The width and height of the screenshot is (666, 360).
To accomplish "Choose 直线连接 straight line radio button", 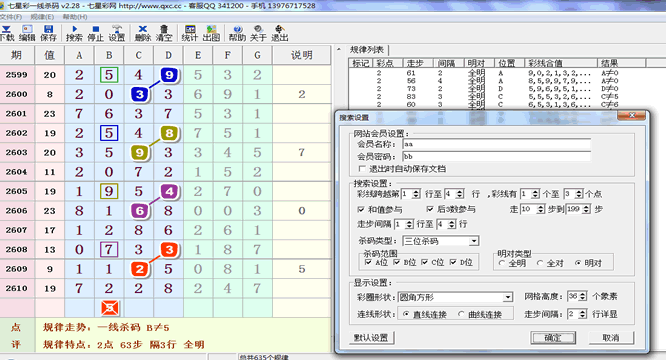I will 406,314.
